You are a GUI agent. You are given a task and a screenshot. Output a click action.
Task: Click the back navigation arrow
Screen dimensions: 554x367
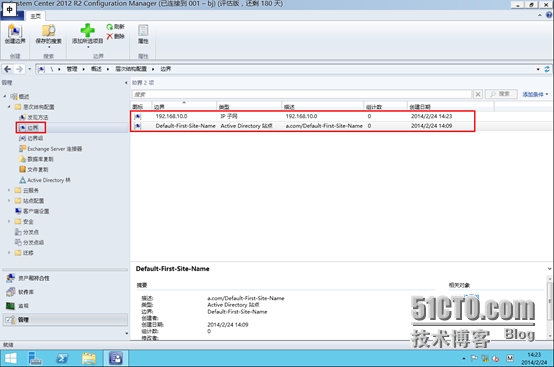click(x=7, y=69)
